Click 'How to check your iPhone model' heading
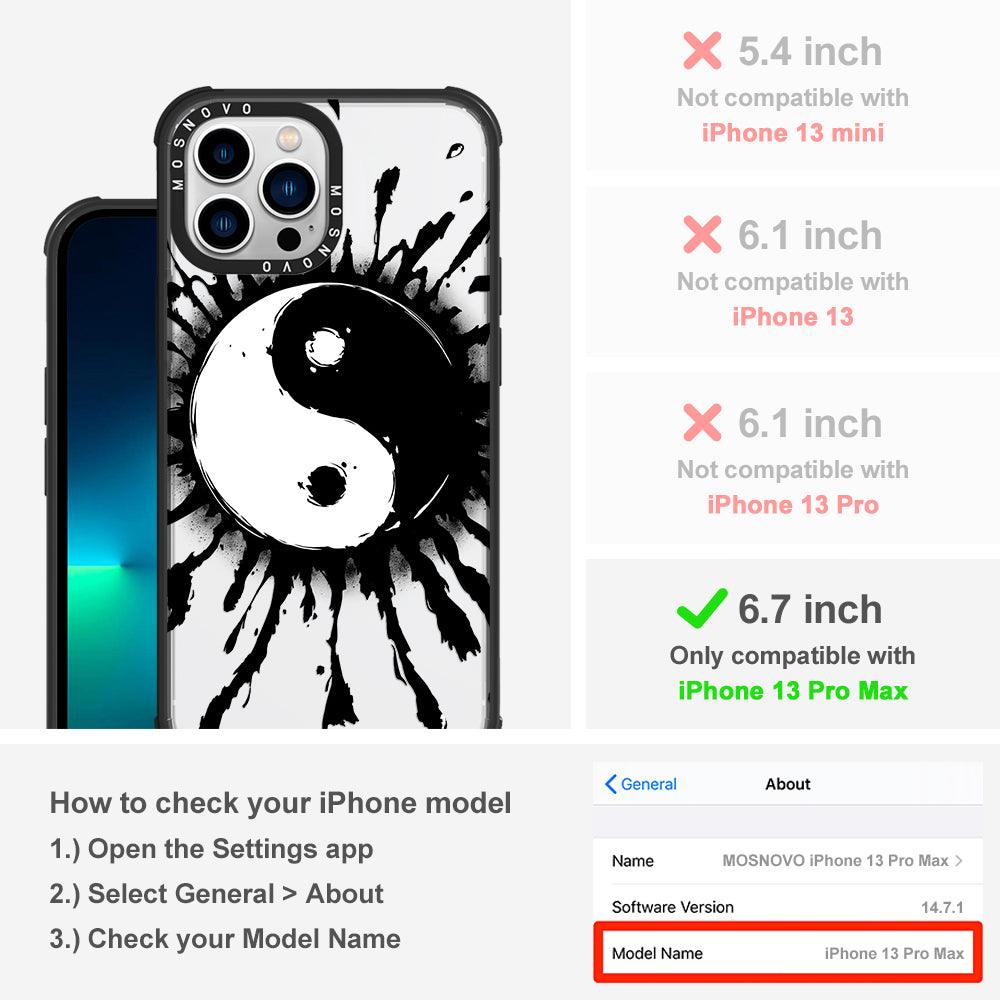This screenshot has width=1000, height=1000. click(281, 803)
